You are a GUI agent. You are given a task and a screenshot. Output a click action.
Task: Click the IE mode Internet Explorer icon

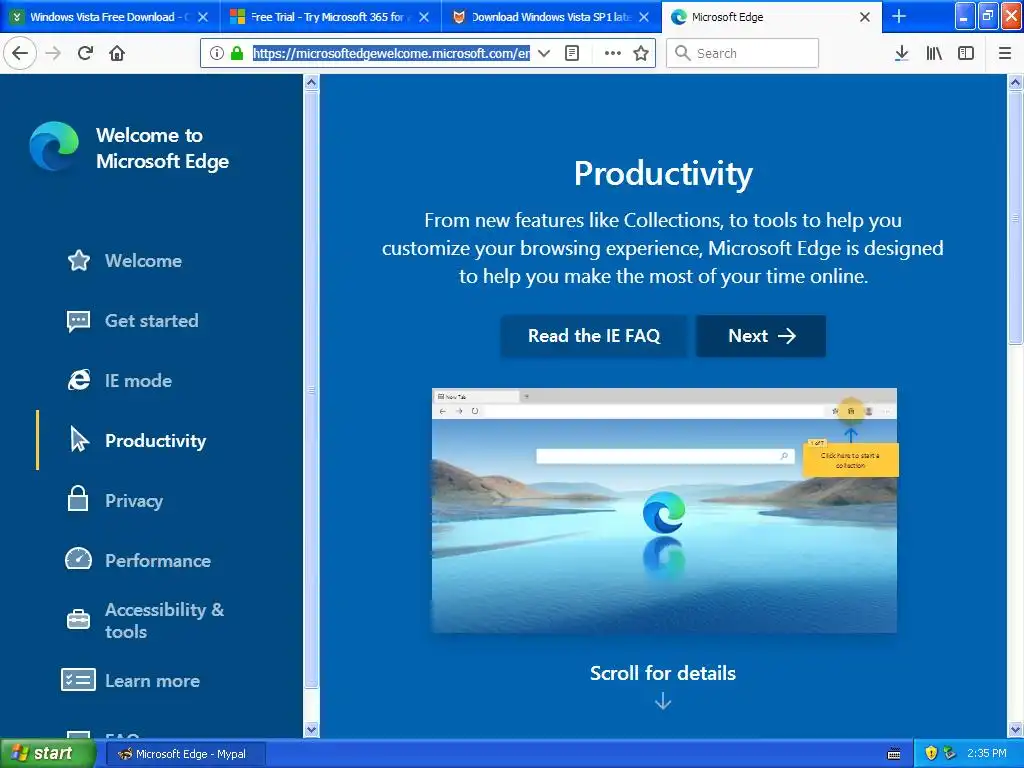(x=79, y=380)
